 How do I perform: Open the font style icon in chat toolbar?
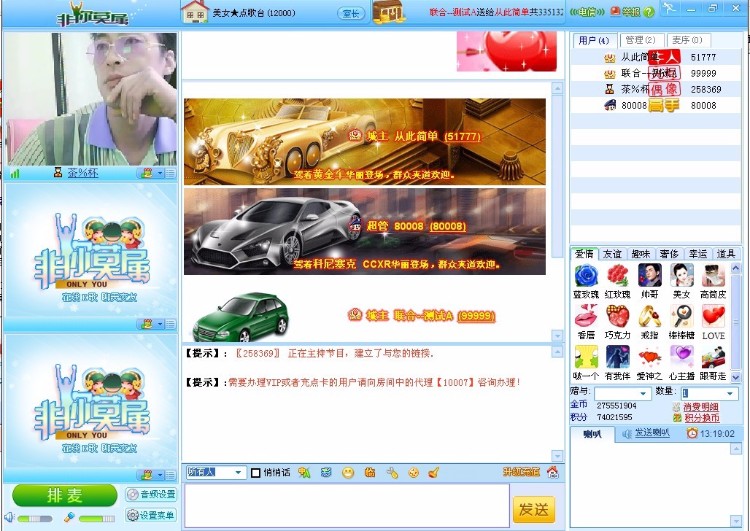(x=304, y=473)
